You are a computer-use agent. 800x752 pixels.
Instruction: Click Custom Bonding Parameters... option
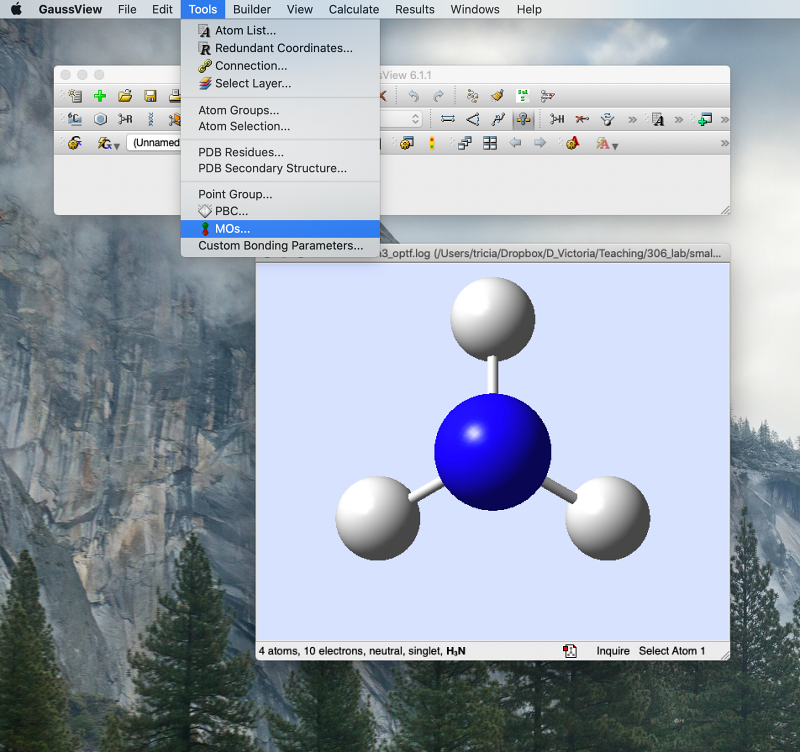[x=280, y=245]
